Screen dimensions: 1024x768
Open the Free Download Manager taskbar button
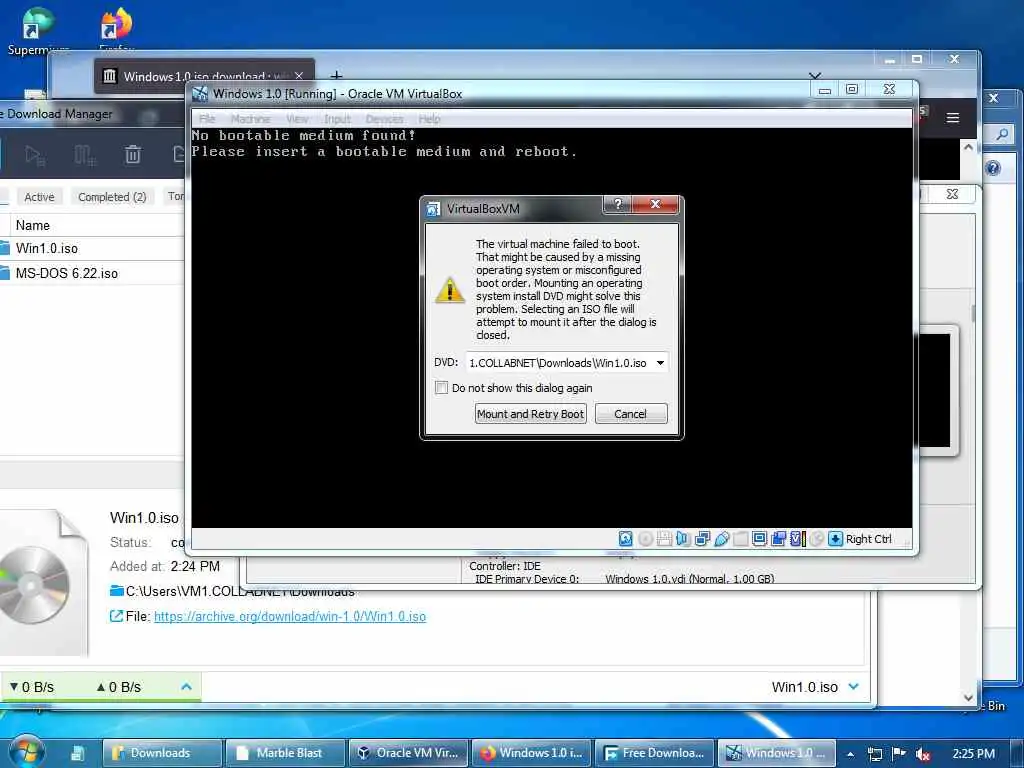click(655, 753)
